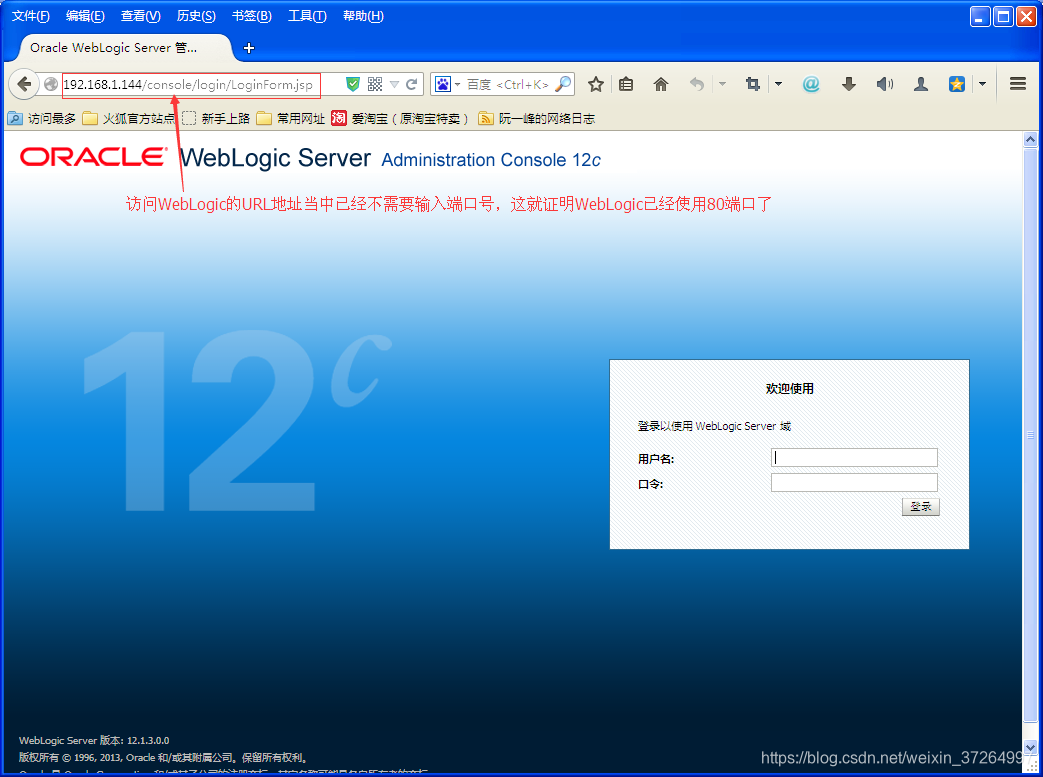
Task: Open downloads with the down arrow icon
Action: click(849, 84)
